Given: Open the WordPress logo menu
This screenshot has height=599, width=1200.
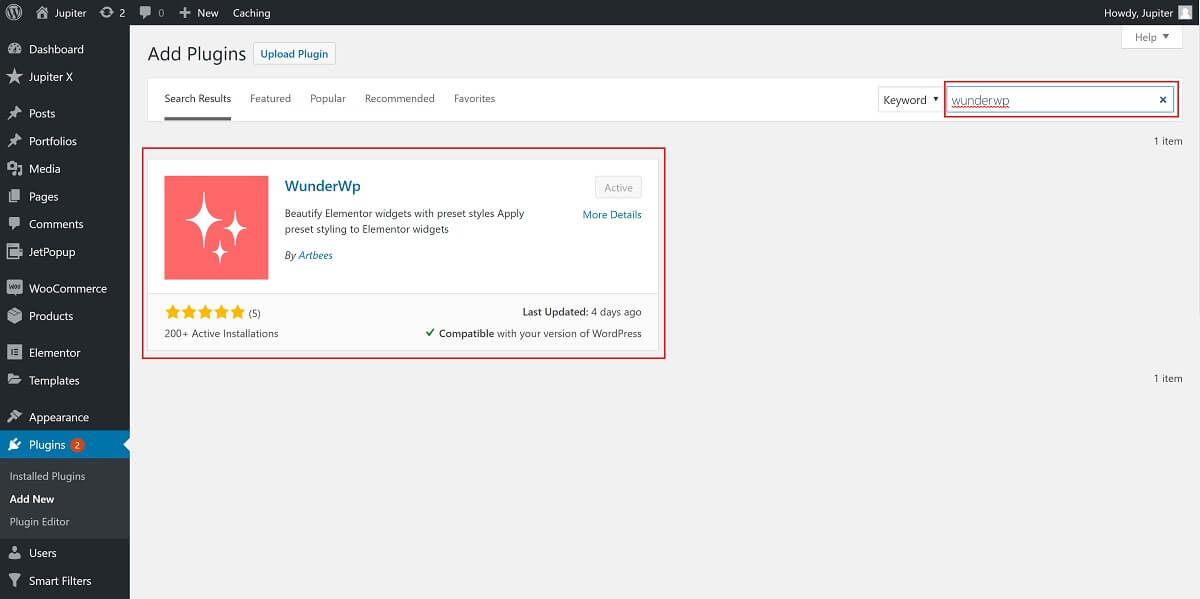Looking at the screenshot, I should (13, 13).
